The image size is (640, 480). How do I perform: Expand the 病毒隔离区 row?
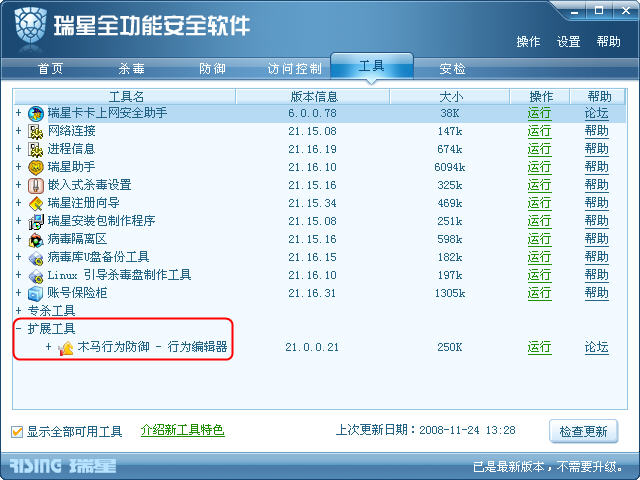(x=18, y=238)
